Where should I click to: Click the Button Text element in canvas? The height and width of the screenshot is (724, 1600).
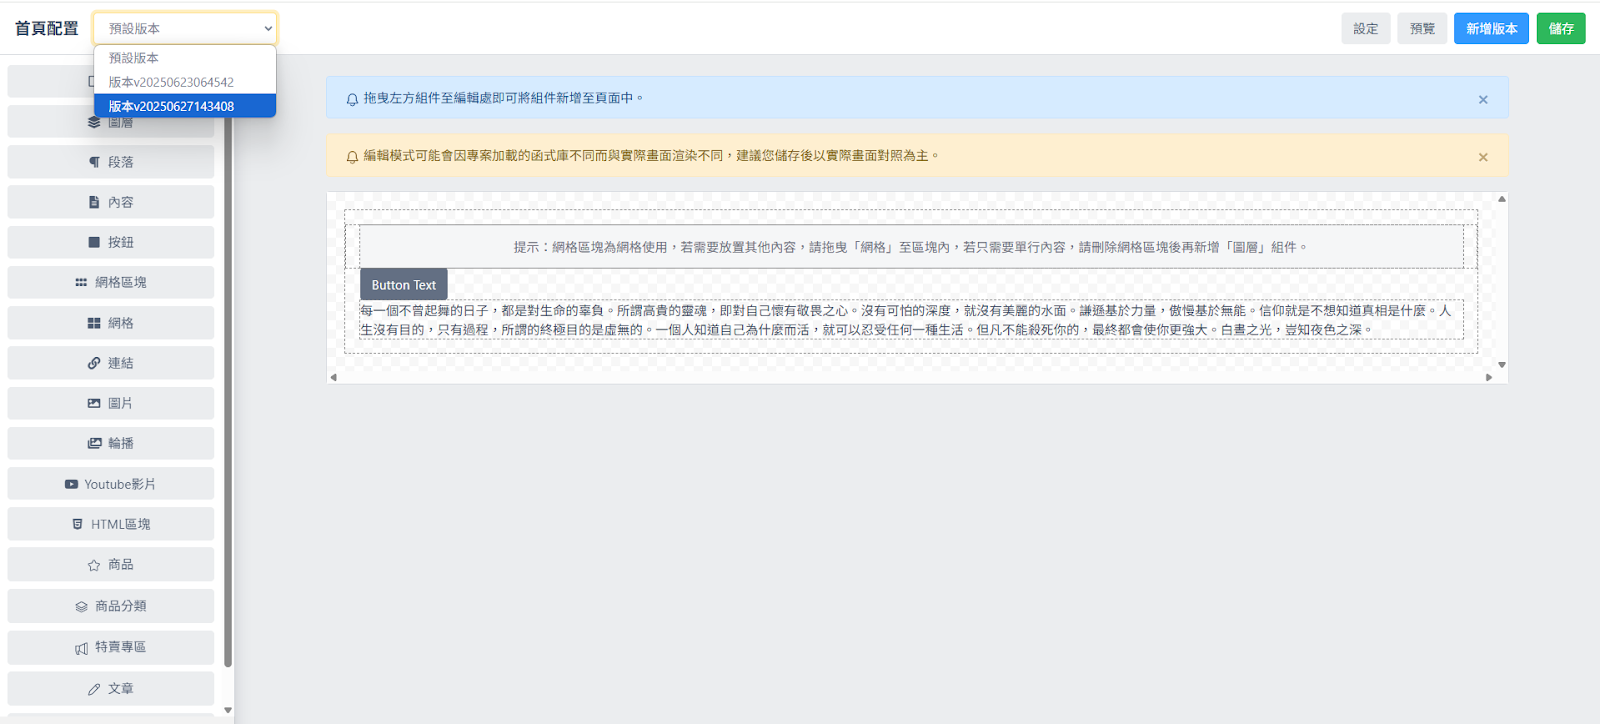click(404, 285)
